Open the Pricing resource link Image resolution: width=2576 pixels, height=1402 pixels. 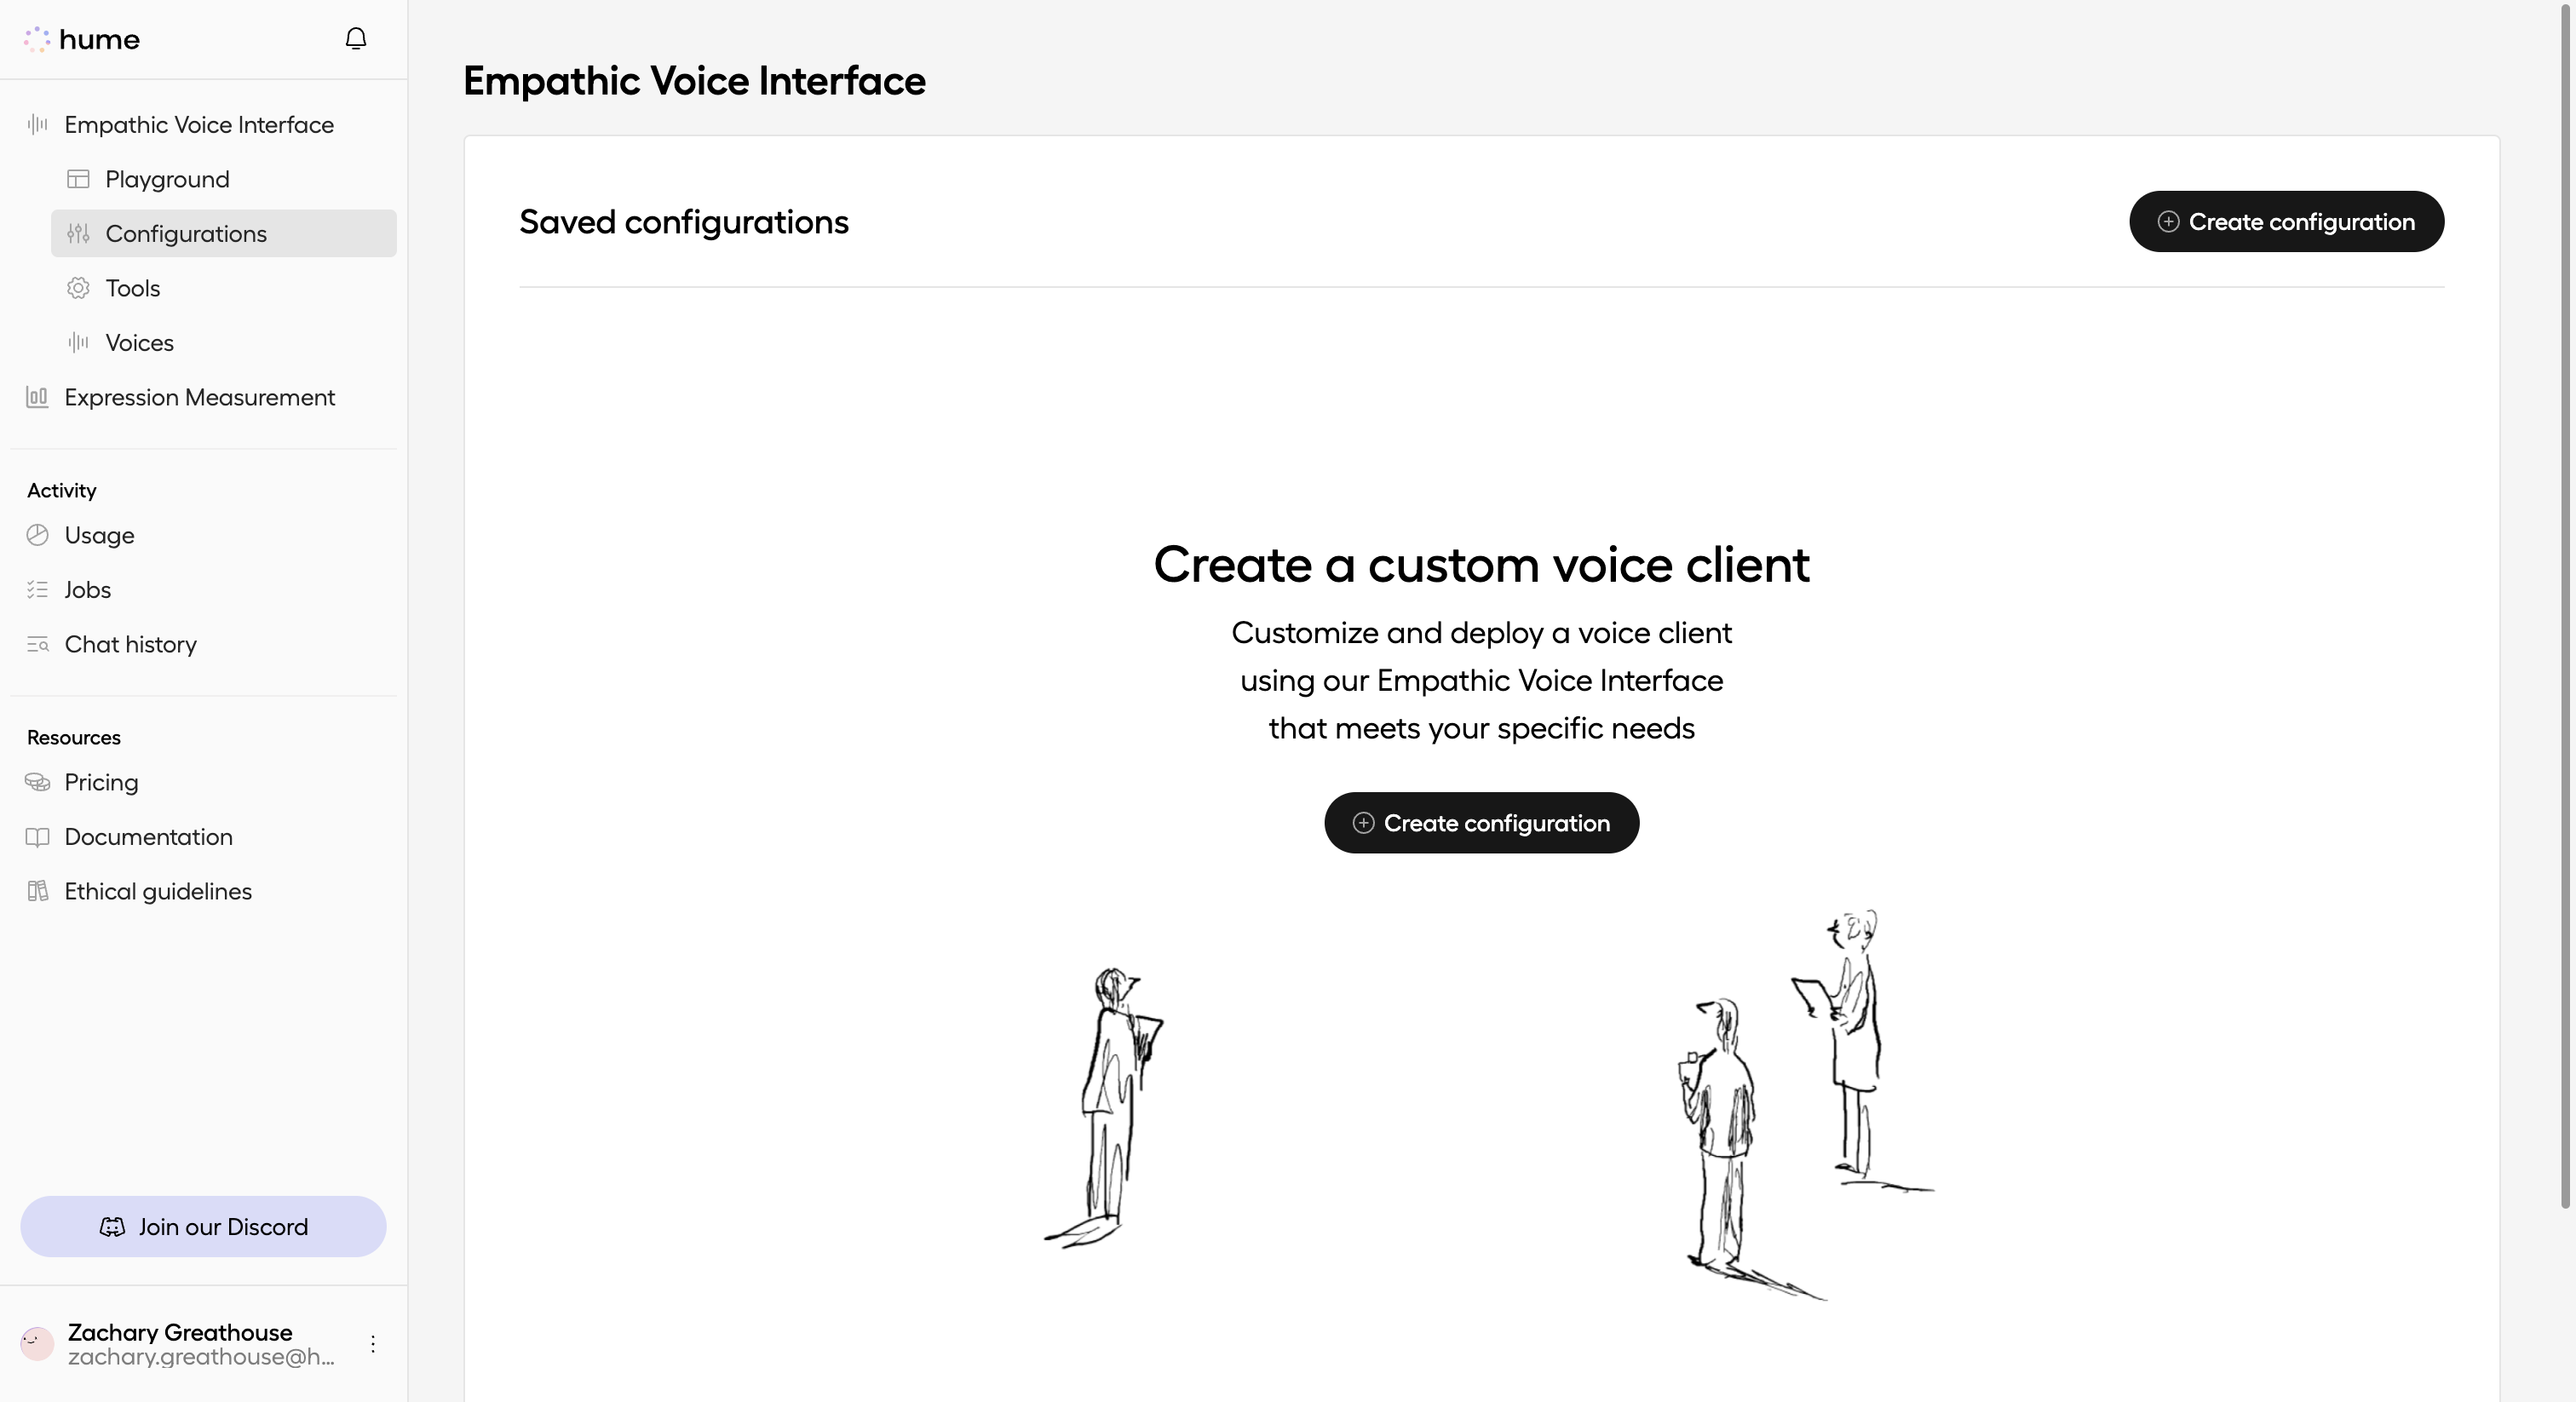101,782
